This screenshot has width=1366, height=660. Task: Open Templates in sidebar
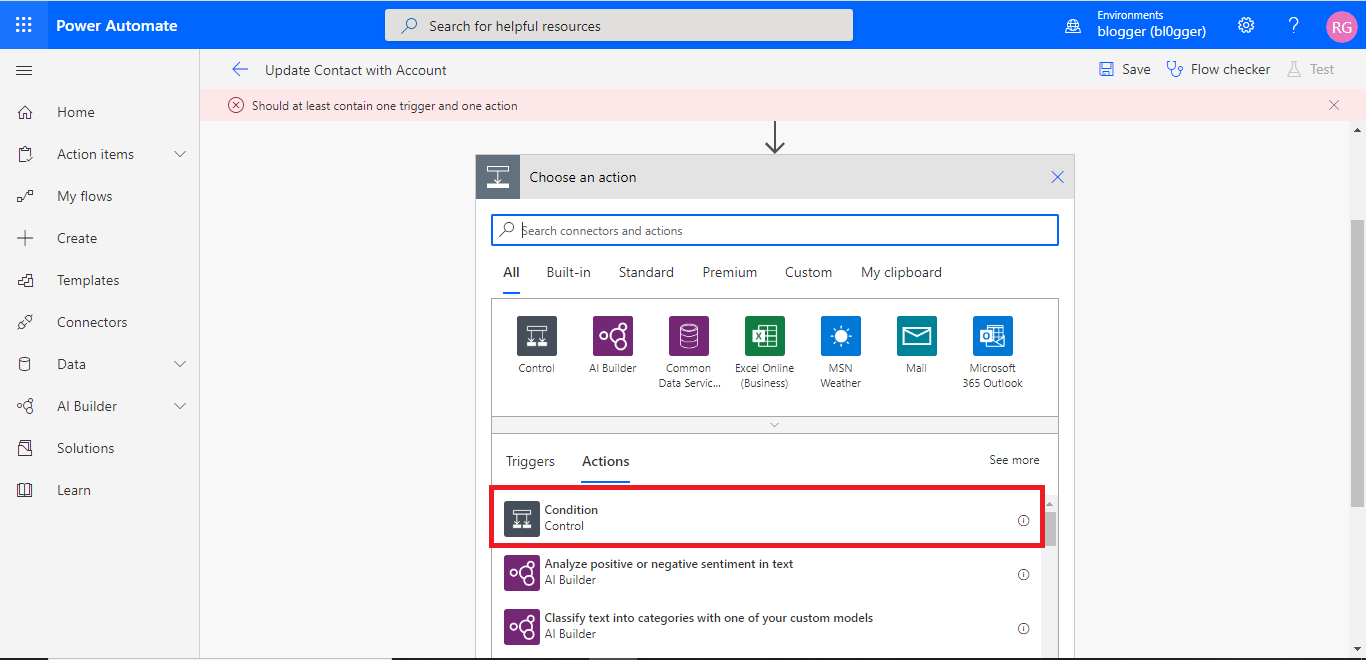point(88,280)
